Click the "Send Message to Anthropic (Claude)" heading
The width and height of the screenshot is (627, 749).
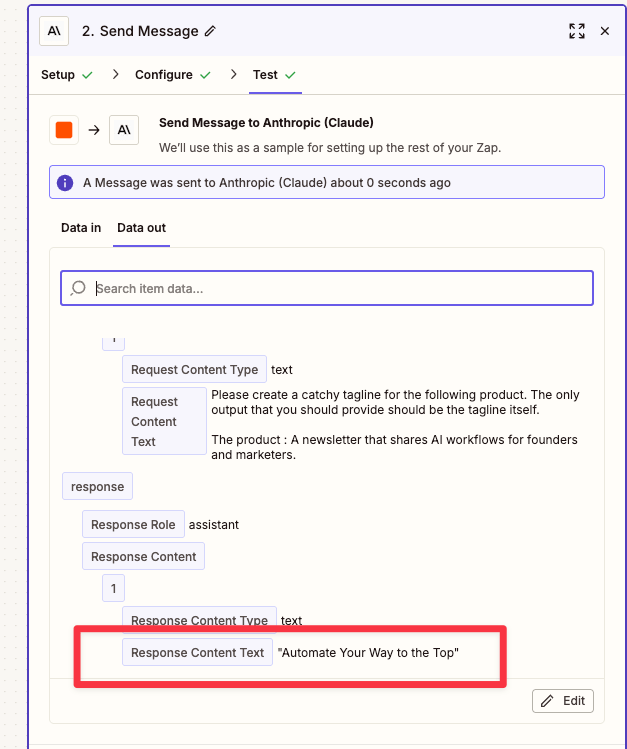tap(266, 123)
